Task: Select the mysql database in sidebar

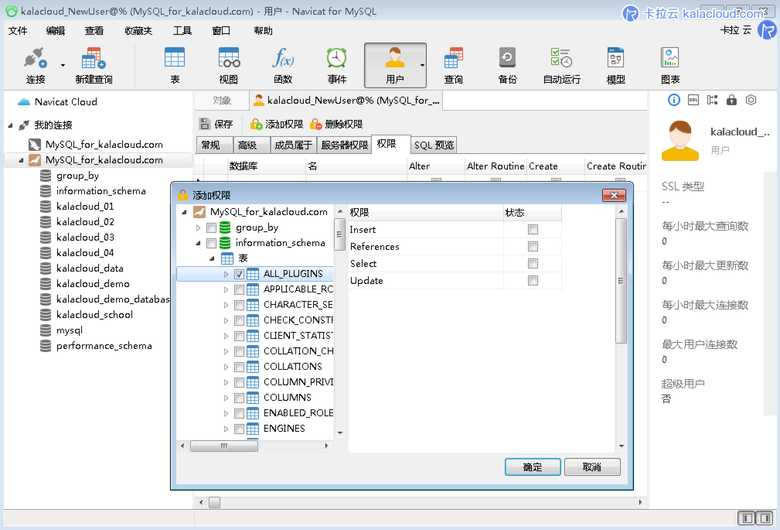Action: click(x=69, y=330)
